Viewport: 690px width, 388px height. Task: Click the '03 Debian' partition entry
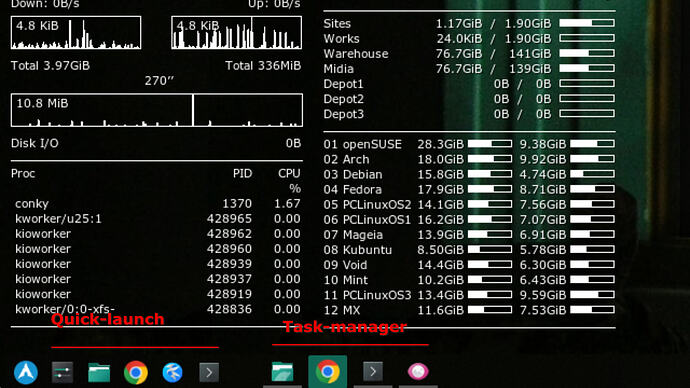pos(353,175)
